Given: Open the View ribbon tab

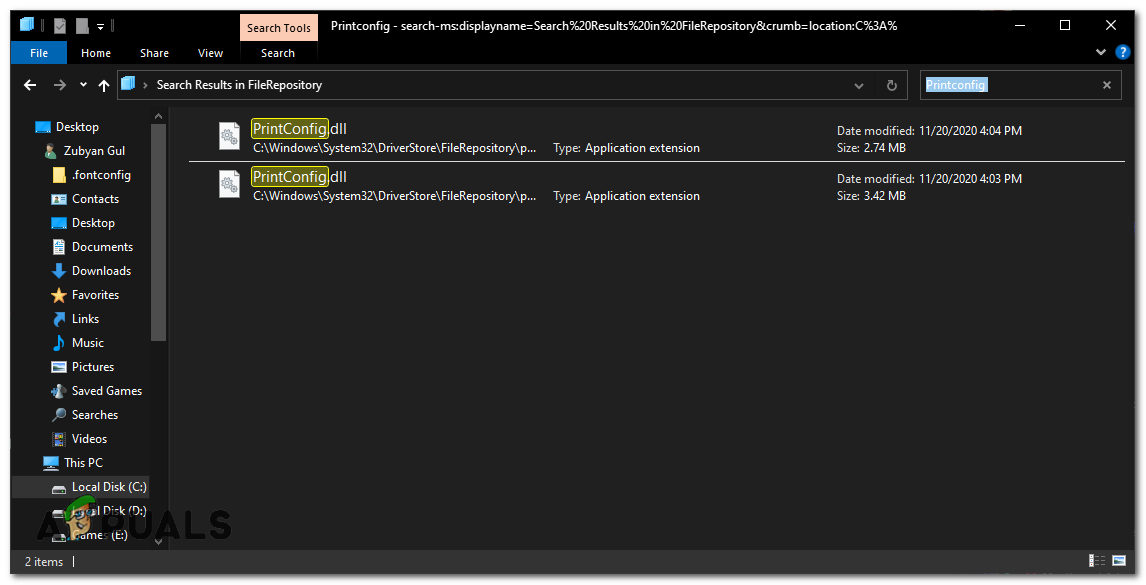Looking at the screenshot, I should pyautogui.click(x=210, y=53).
